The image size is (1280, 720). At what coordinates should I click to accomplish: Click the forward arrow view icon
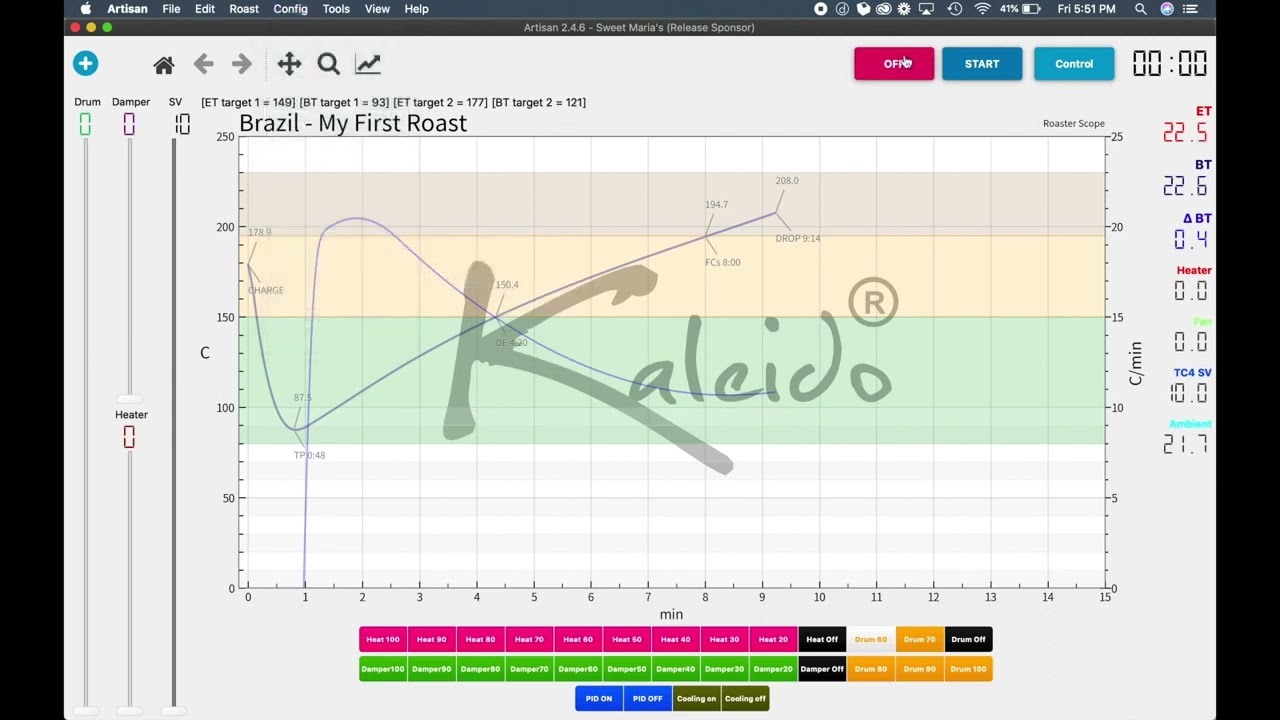click(x=241, y=65)
